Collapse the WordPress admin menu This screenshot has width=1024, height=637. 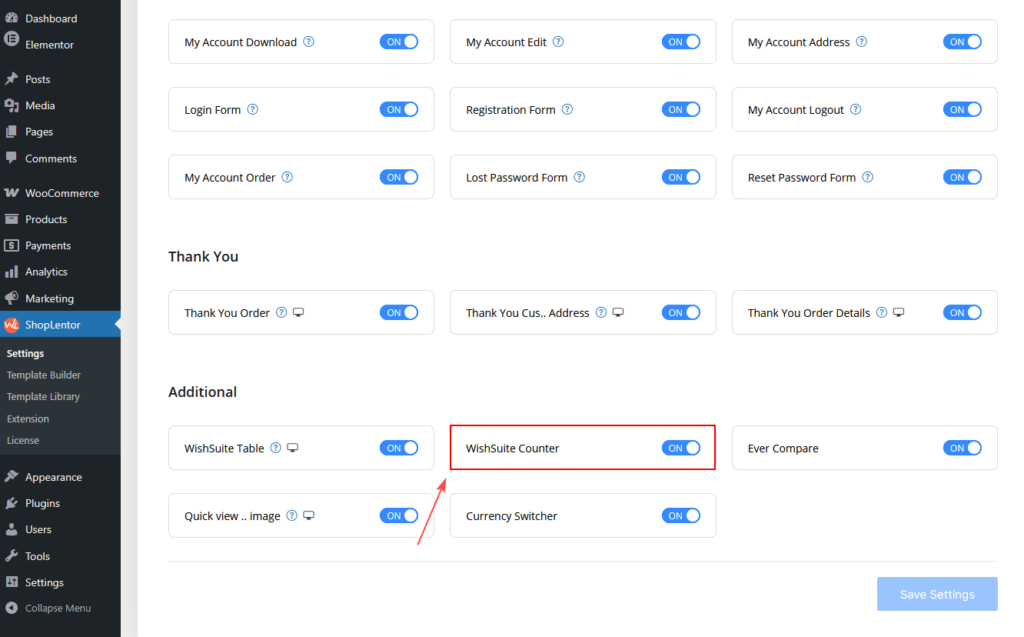pos(57,608)
